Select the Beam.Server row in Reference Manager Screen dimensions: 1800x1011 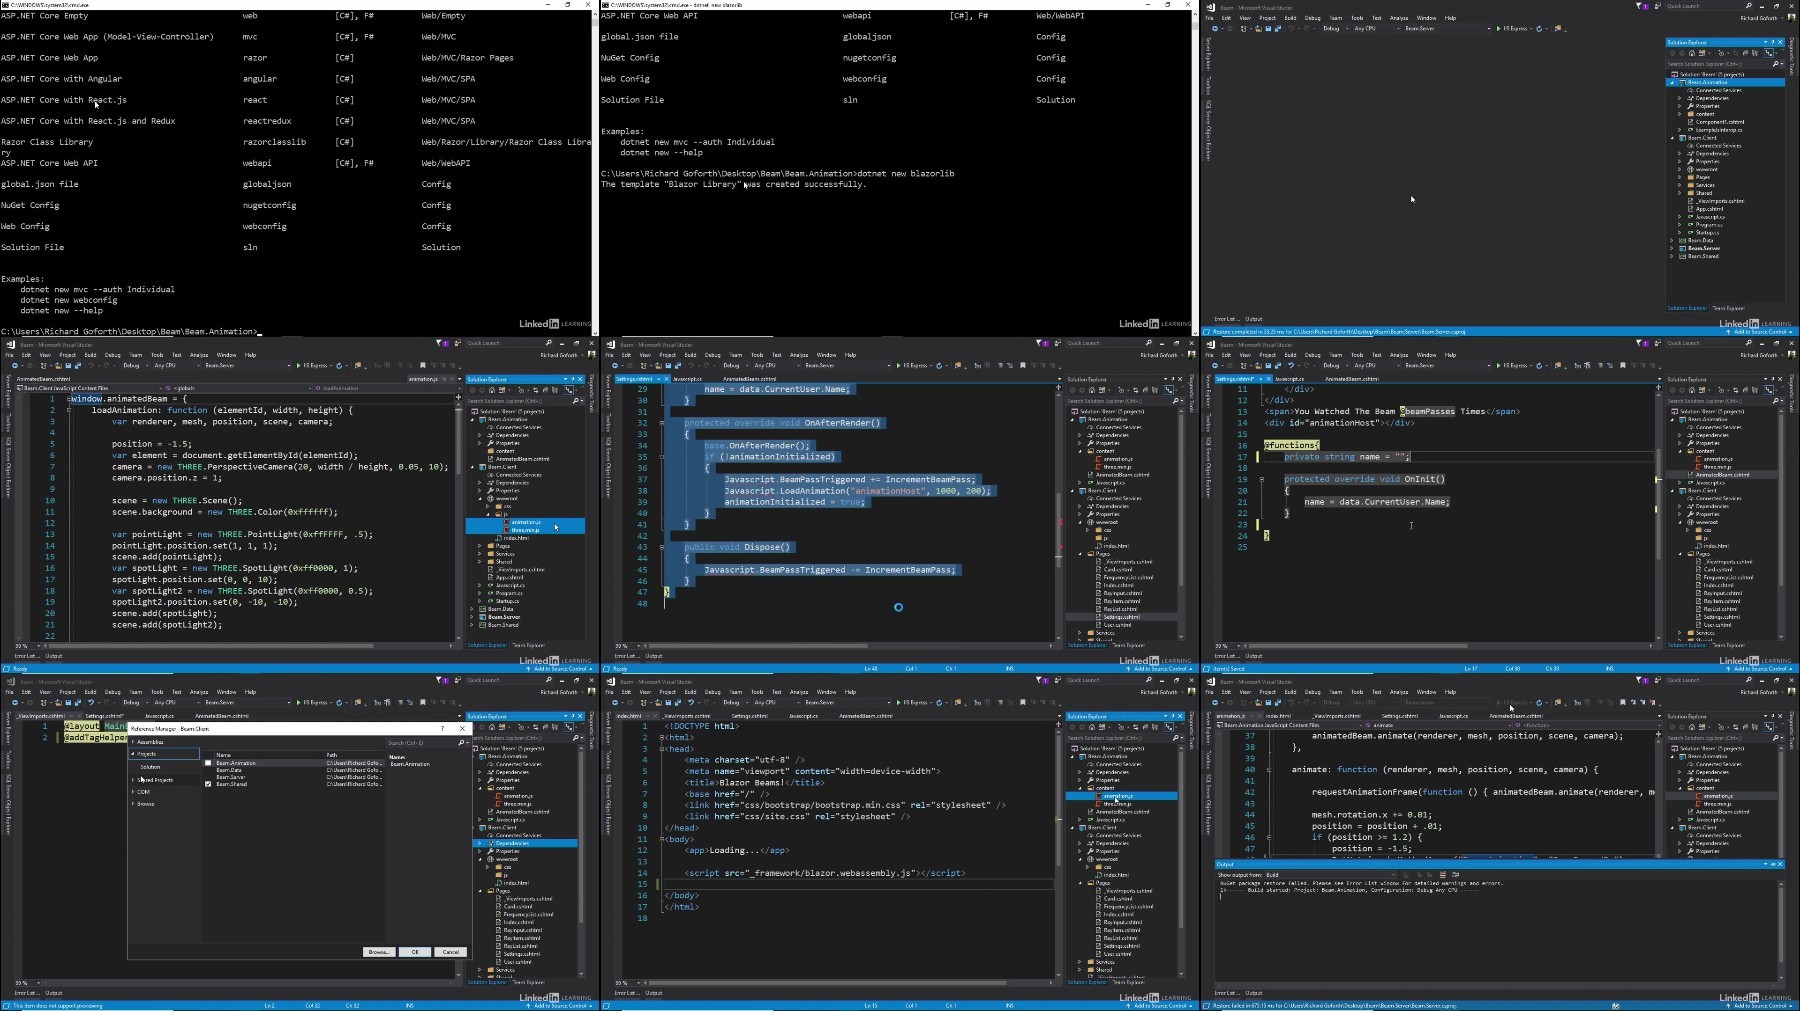point(295,777)
